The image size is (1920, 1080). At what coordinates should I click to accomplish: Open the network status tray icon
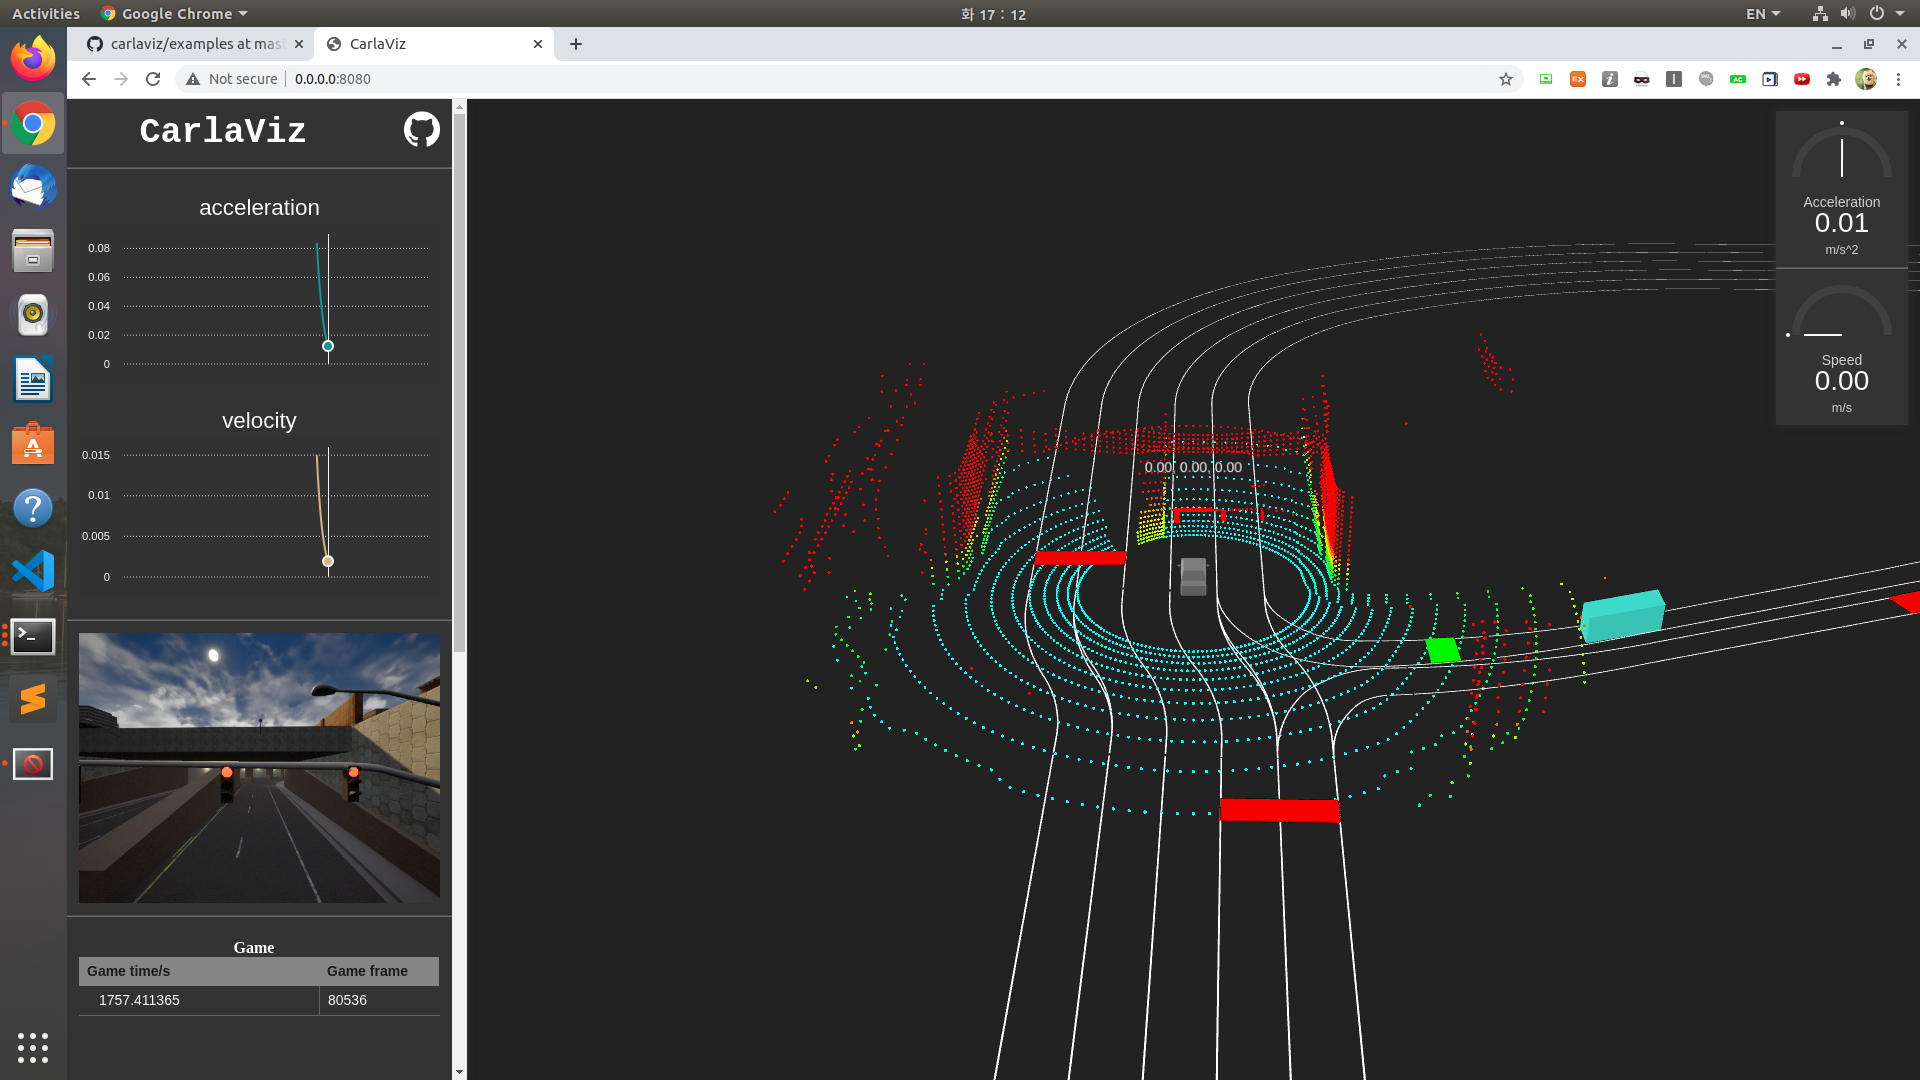point(1820,14)
